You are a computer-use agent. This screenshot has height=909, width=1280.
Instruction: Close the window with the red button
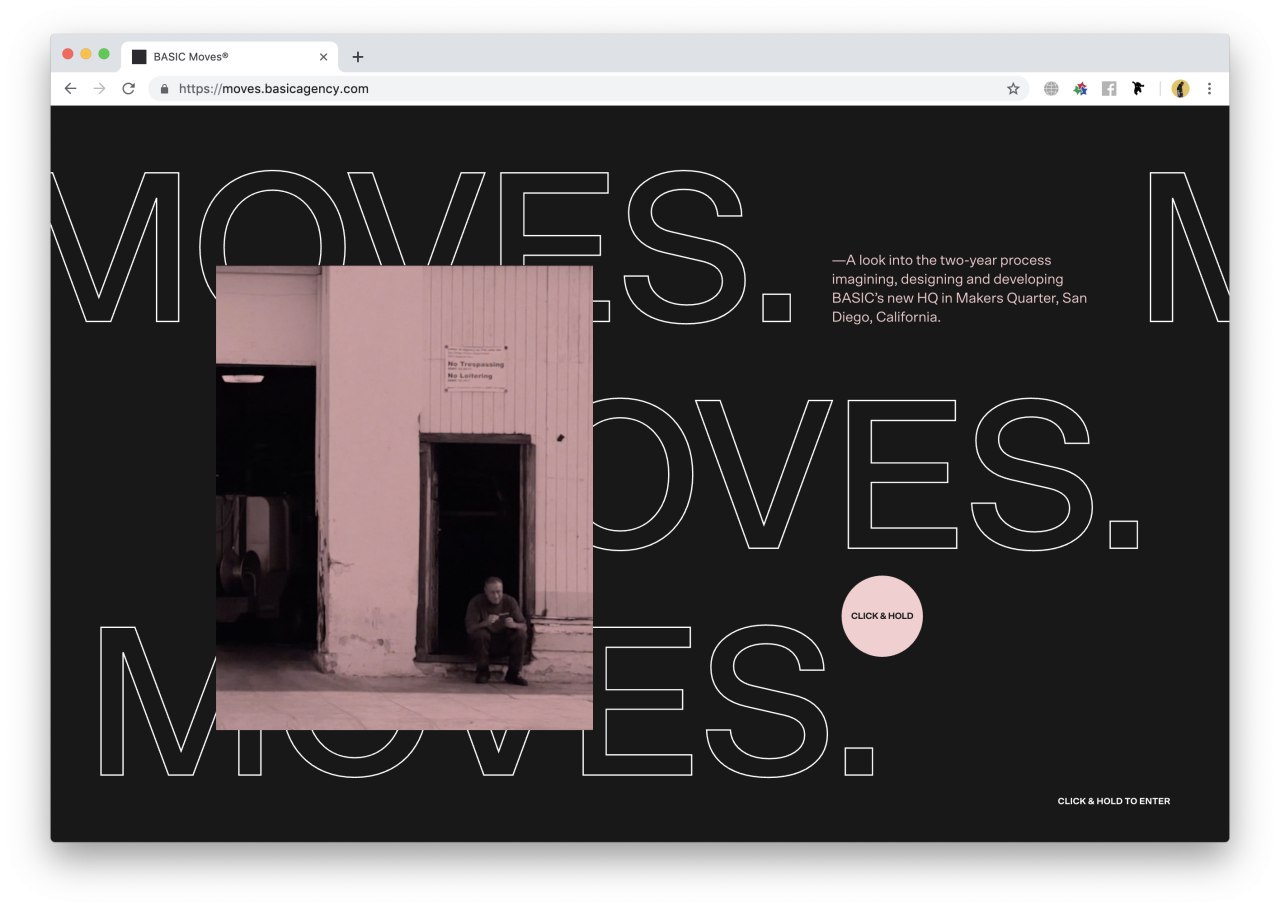68,54
